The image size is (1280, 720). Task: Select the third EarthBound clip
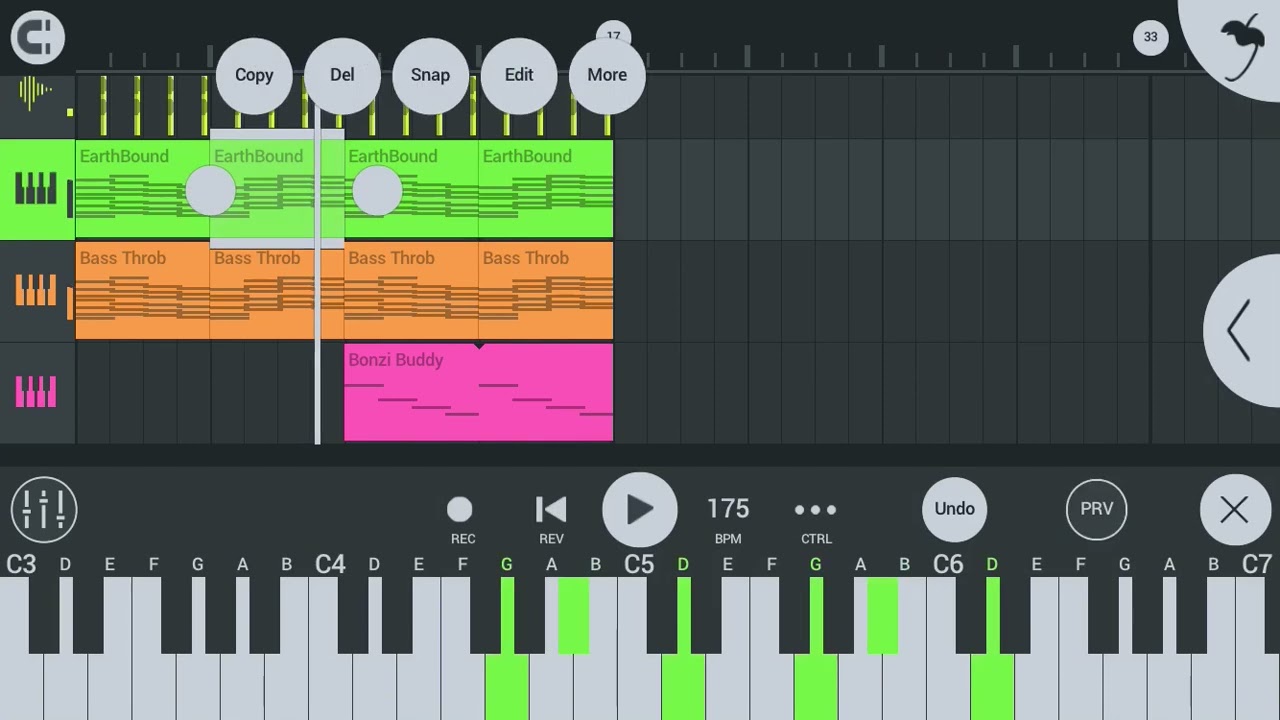tap(411, 188)
